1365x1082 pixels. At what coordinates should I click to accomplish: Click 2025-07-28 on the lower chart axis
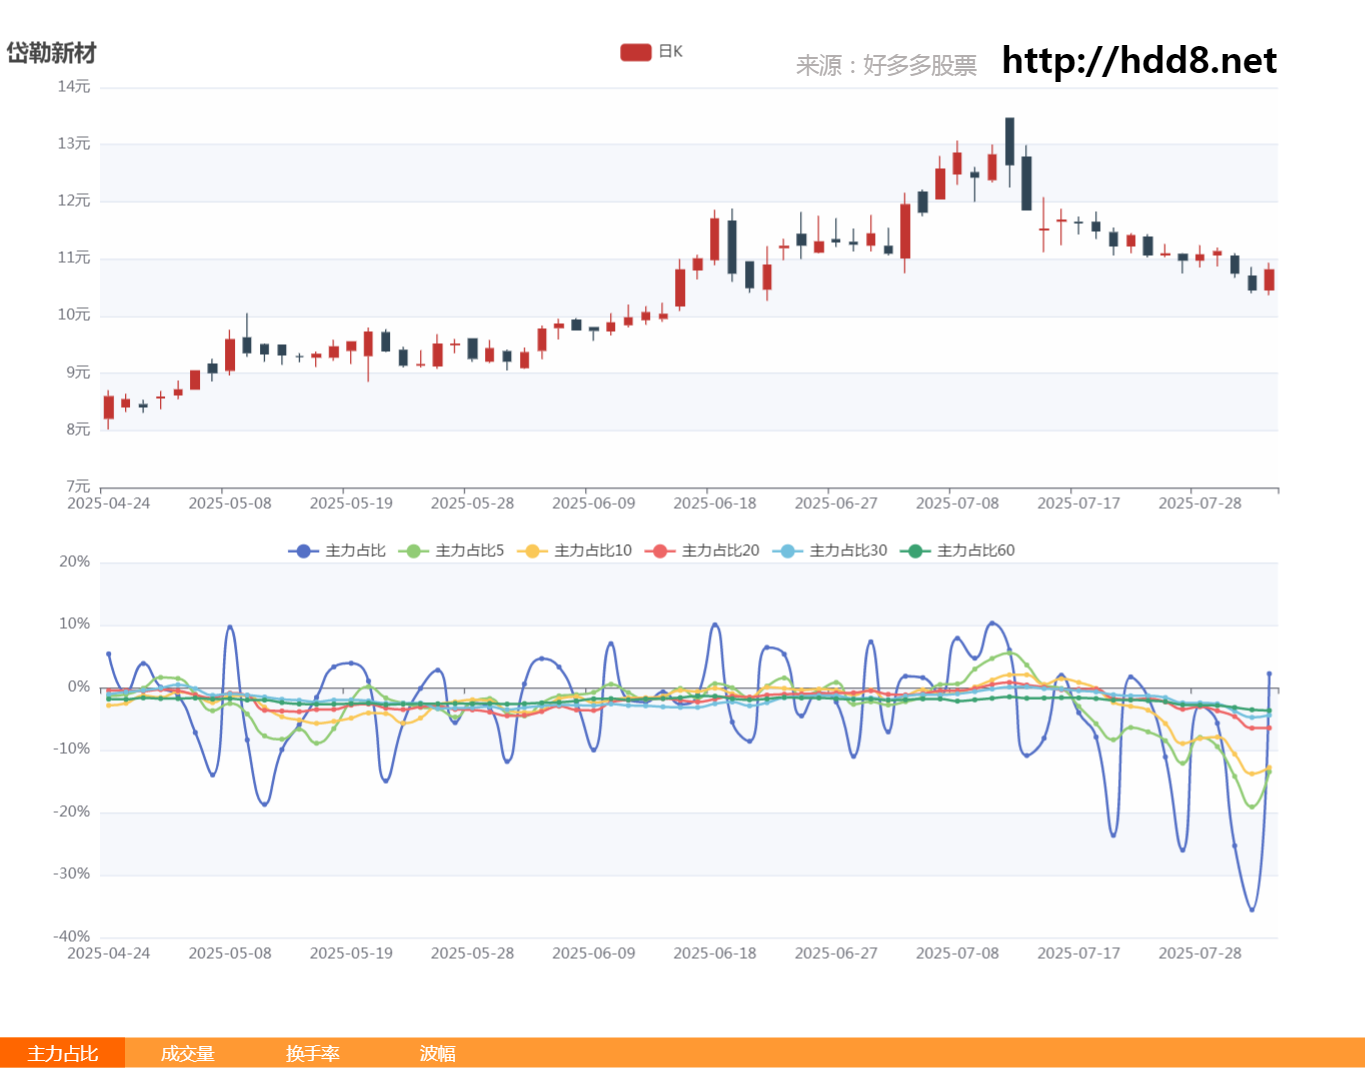coord(1200,953)
